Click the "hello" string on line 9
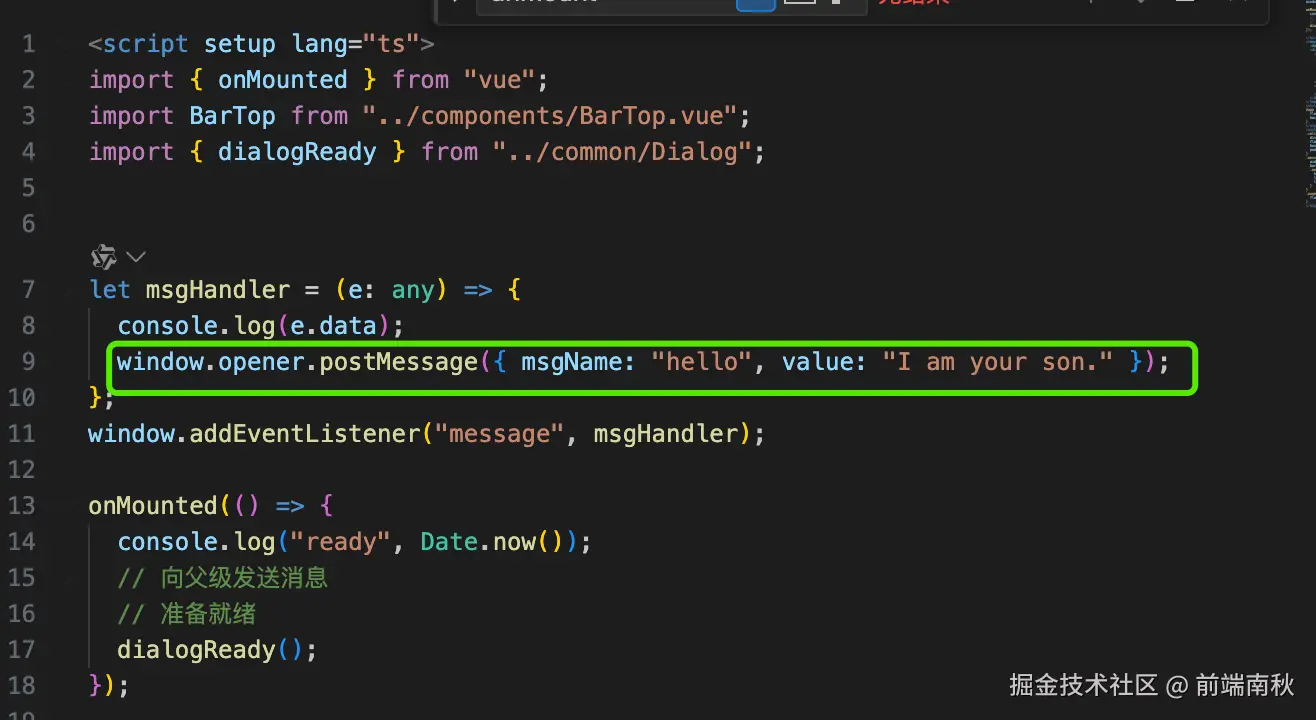The image size is (1316, 720). 701,362
